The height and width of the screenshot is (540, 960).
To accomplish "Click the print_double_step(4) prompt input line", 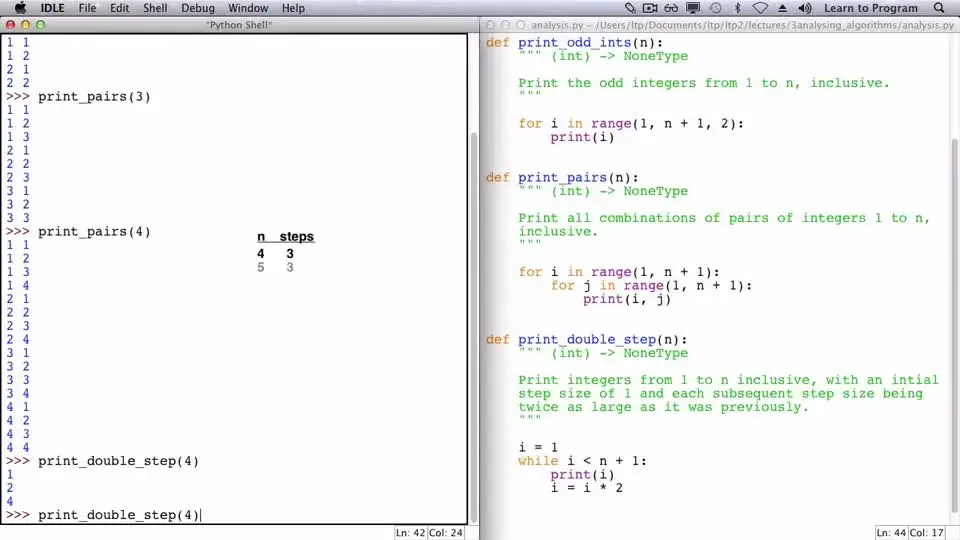I will tap(118, 515).
